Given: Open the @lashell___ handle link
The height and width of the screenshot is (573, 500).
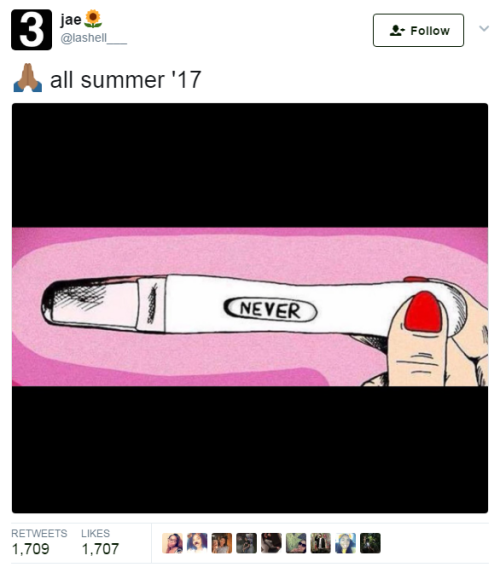Looking at the screenshot, I should [94, 38].
